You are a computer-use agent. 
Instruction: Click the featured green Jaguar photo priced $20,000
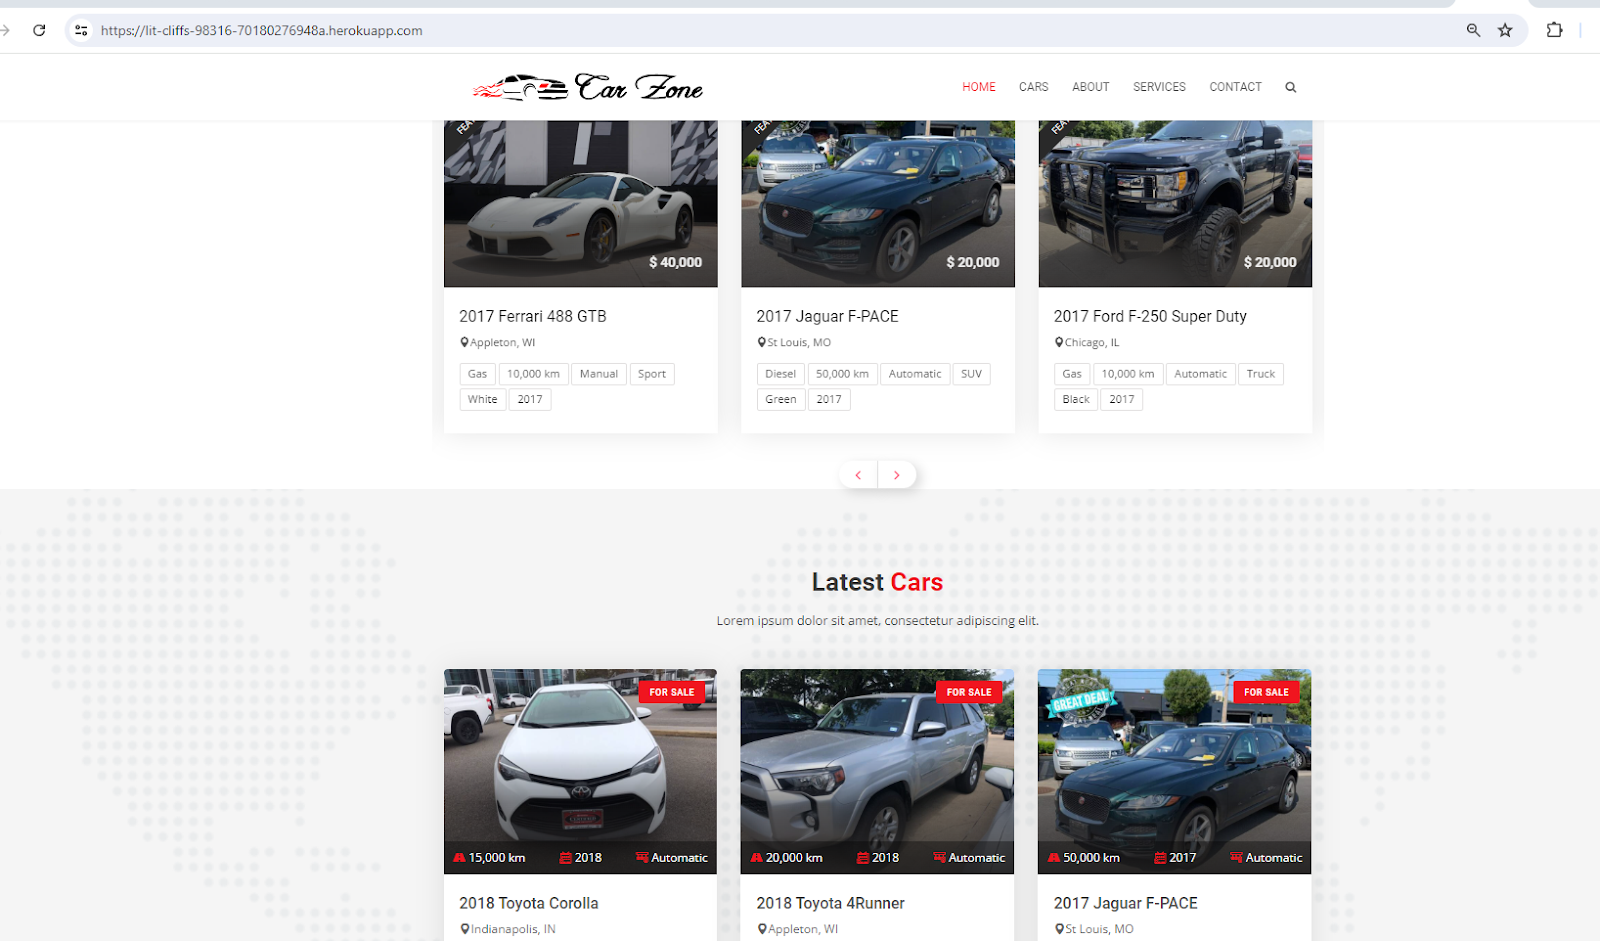878,204
